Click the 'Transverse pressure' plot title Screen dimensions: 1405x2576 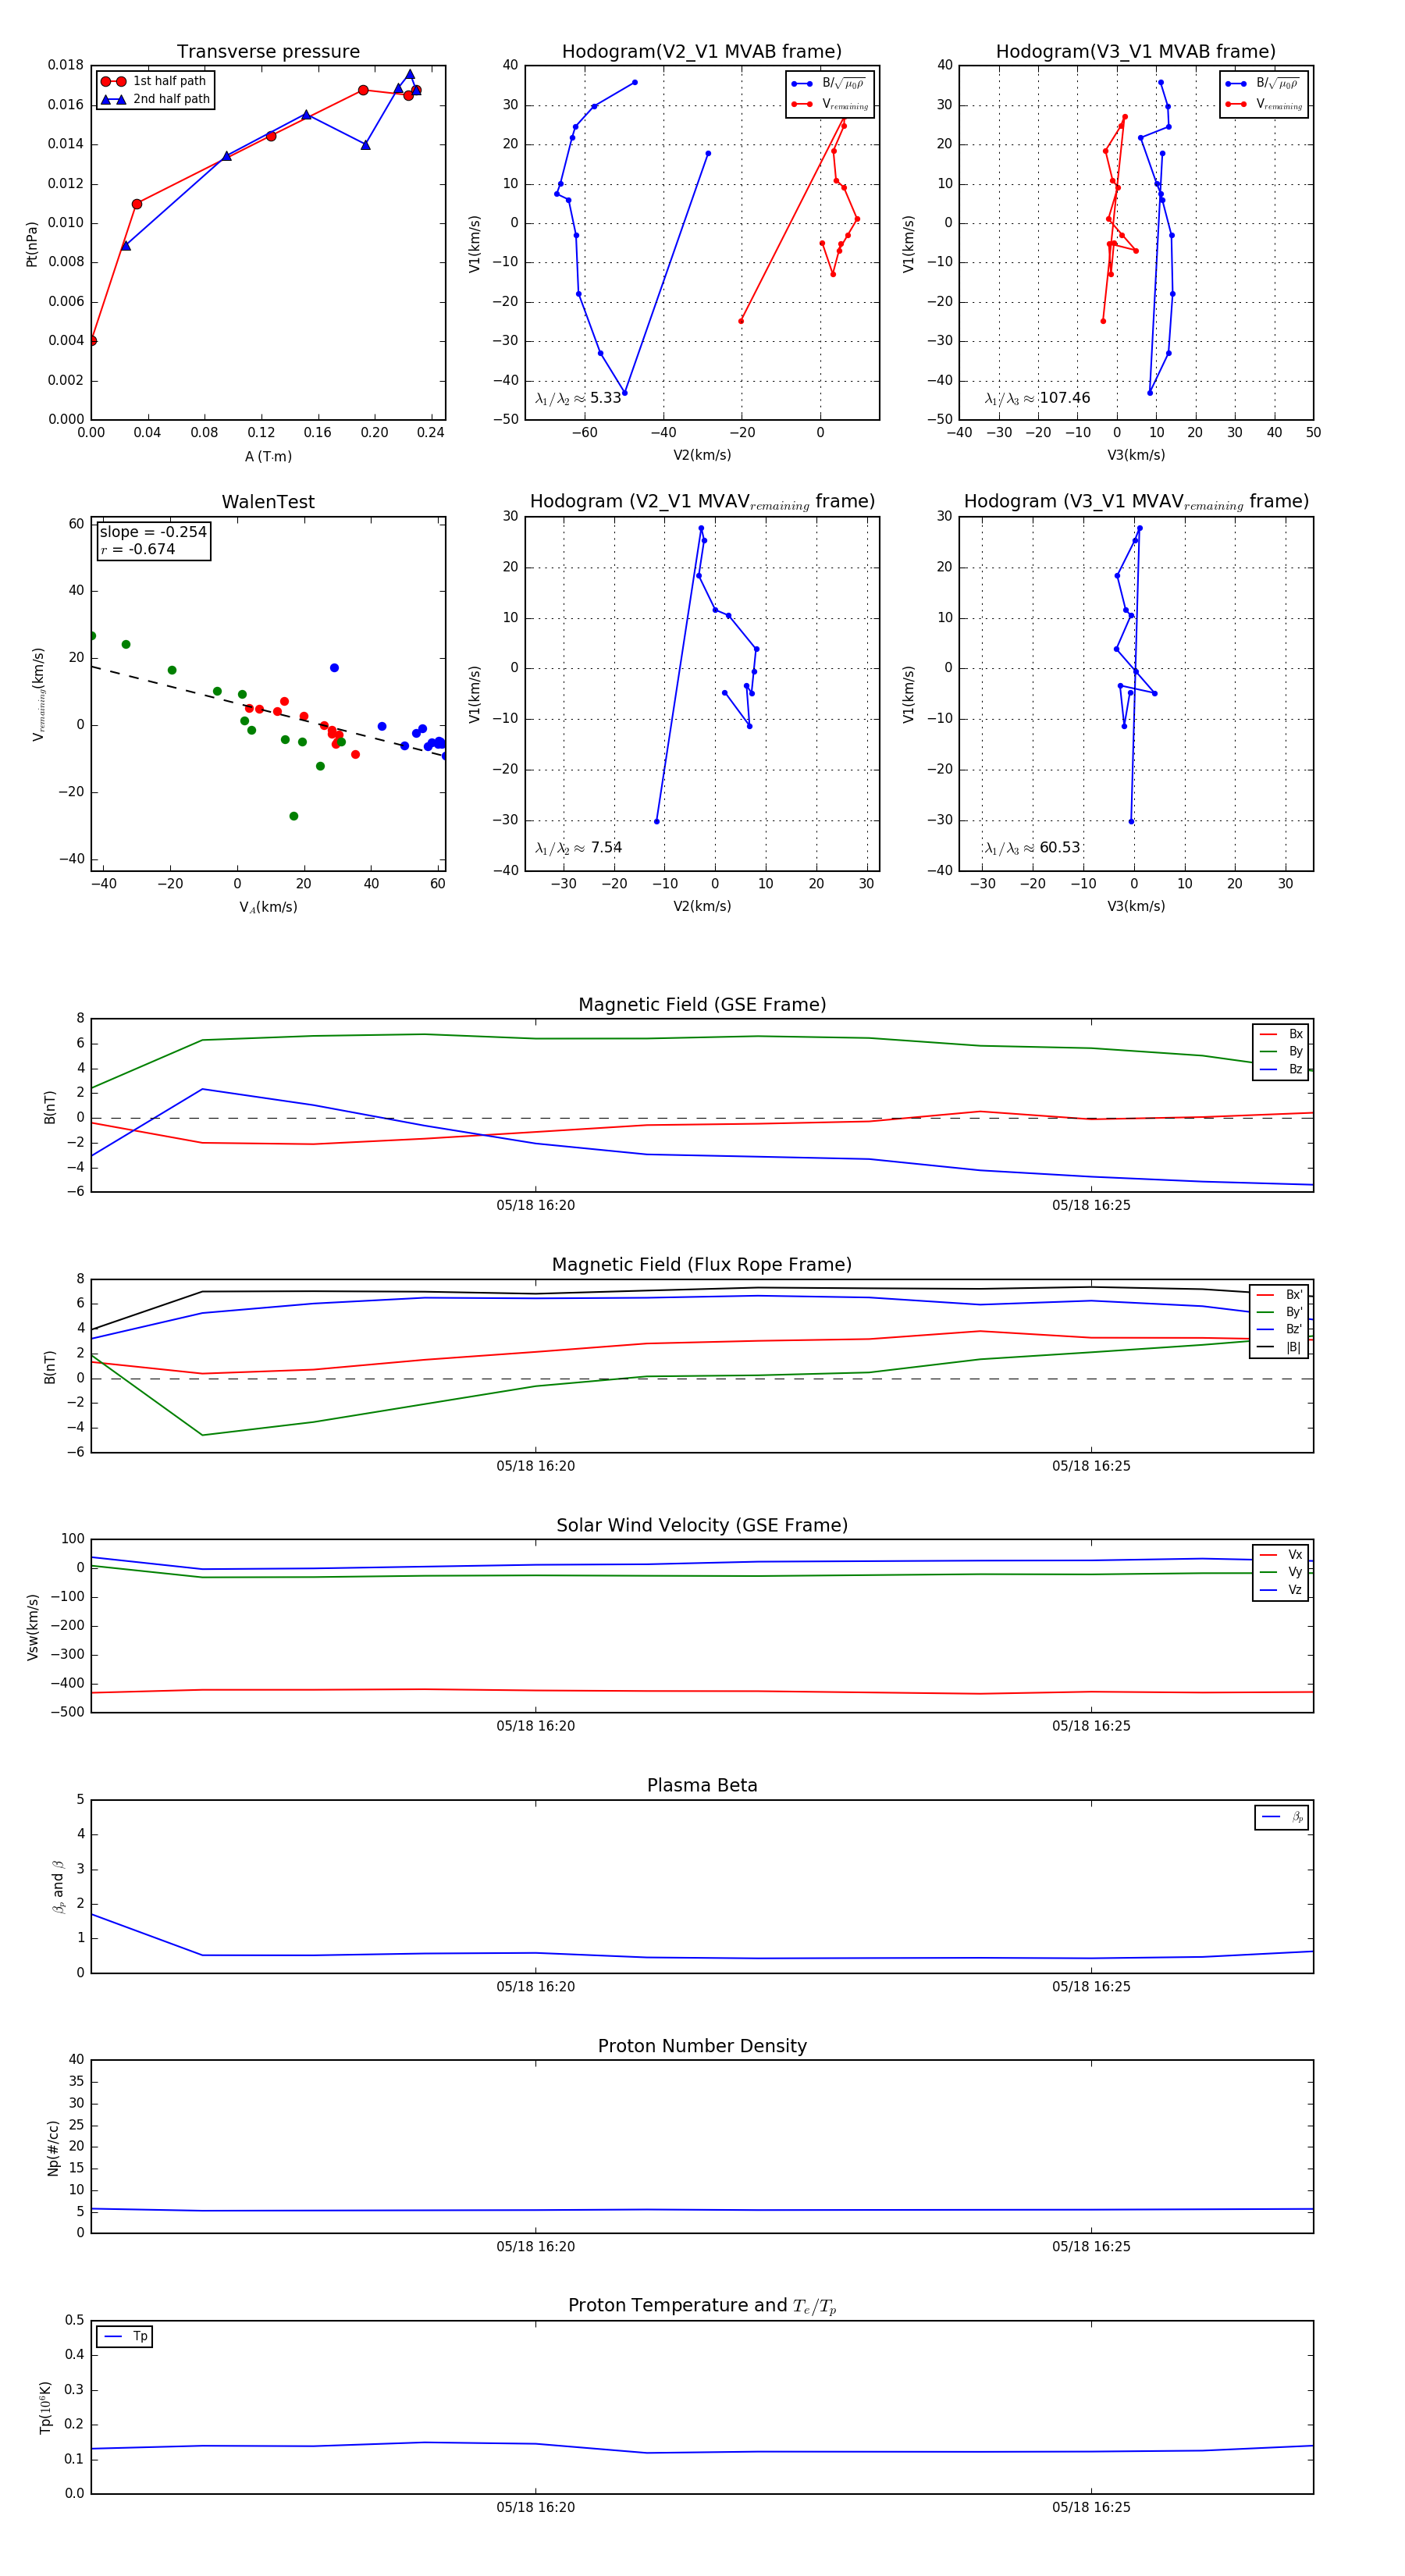(268, 52)
